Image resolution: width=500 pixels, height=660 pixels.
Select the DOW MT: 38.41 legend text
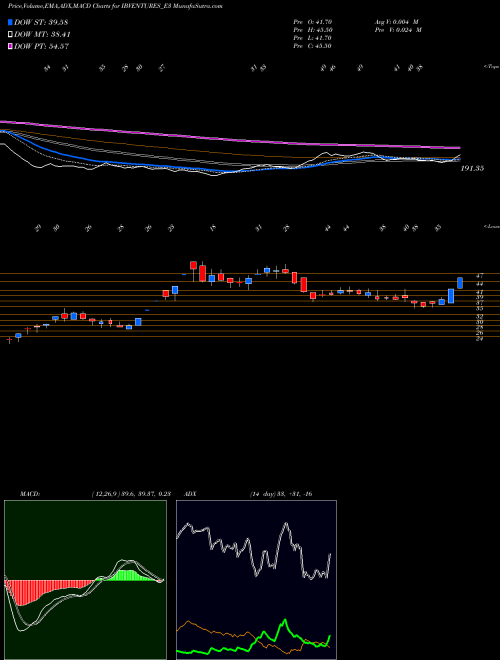(x=42, y=35)
